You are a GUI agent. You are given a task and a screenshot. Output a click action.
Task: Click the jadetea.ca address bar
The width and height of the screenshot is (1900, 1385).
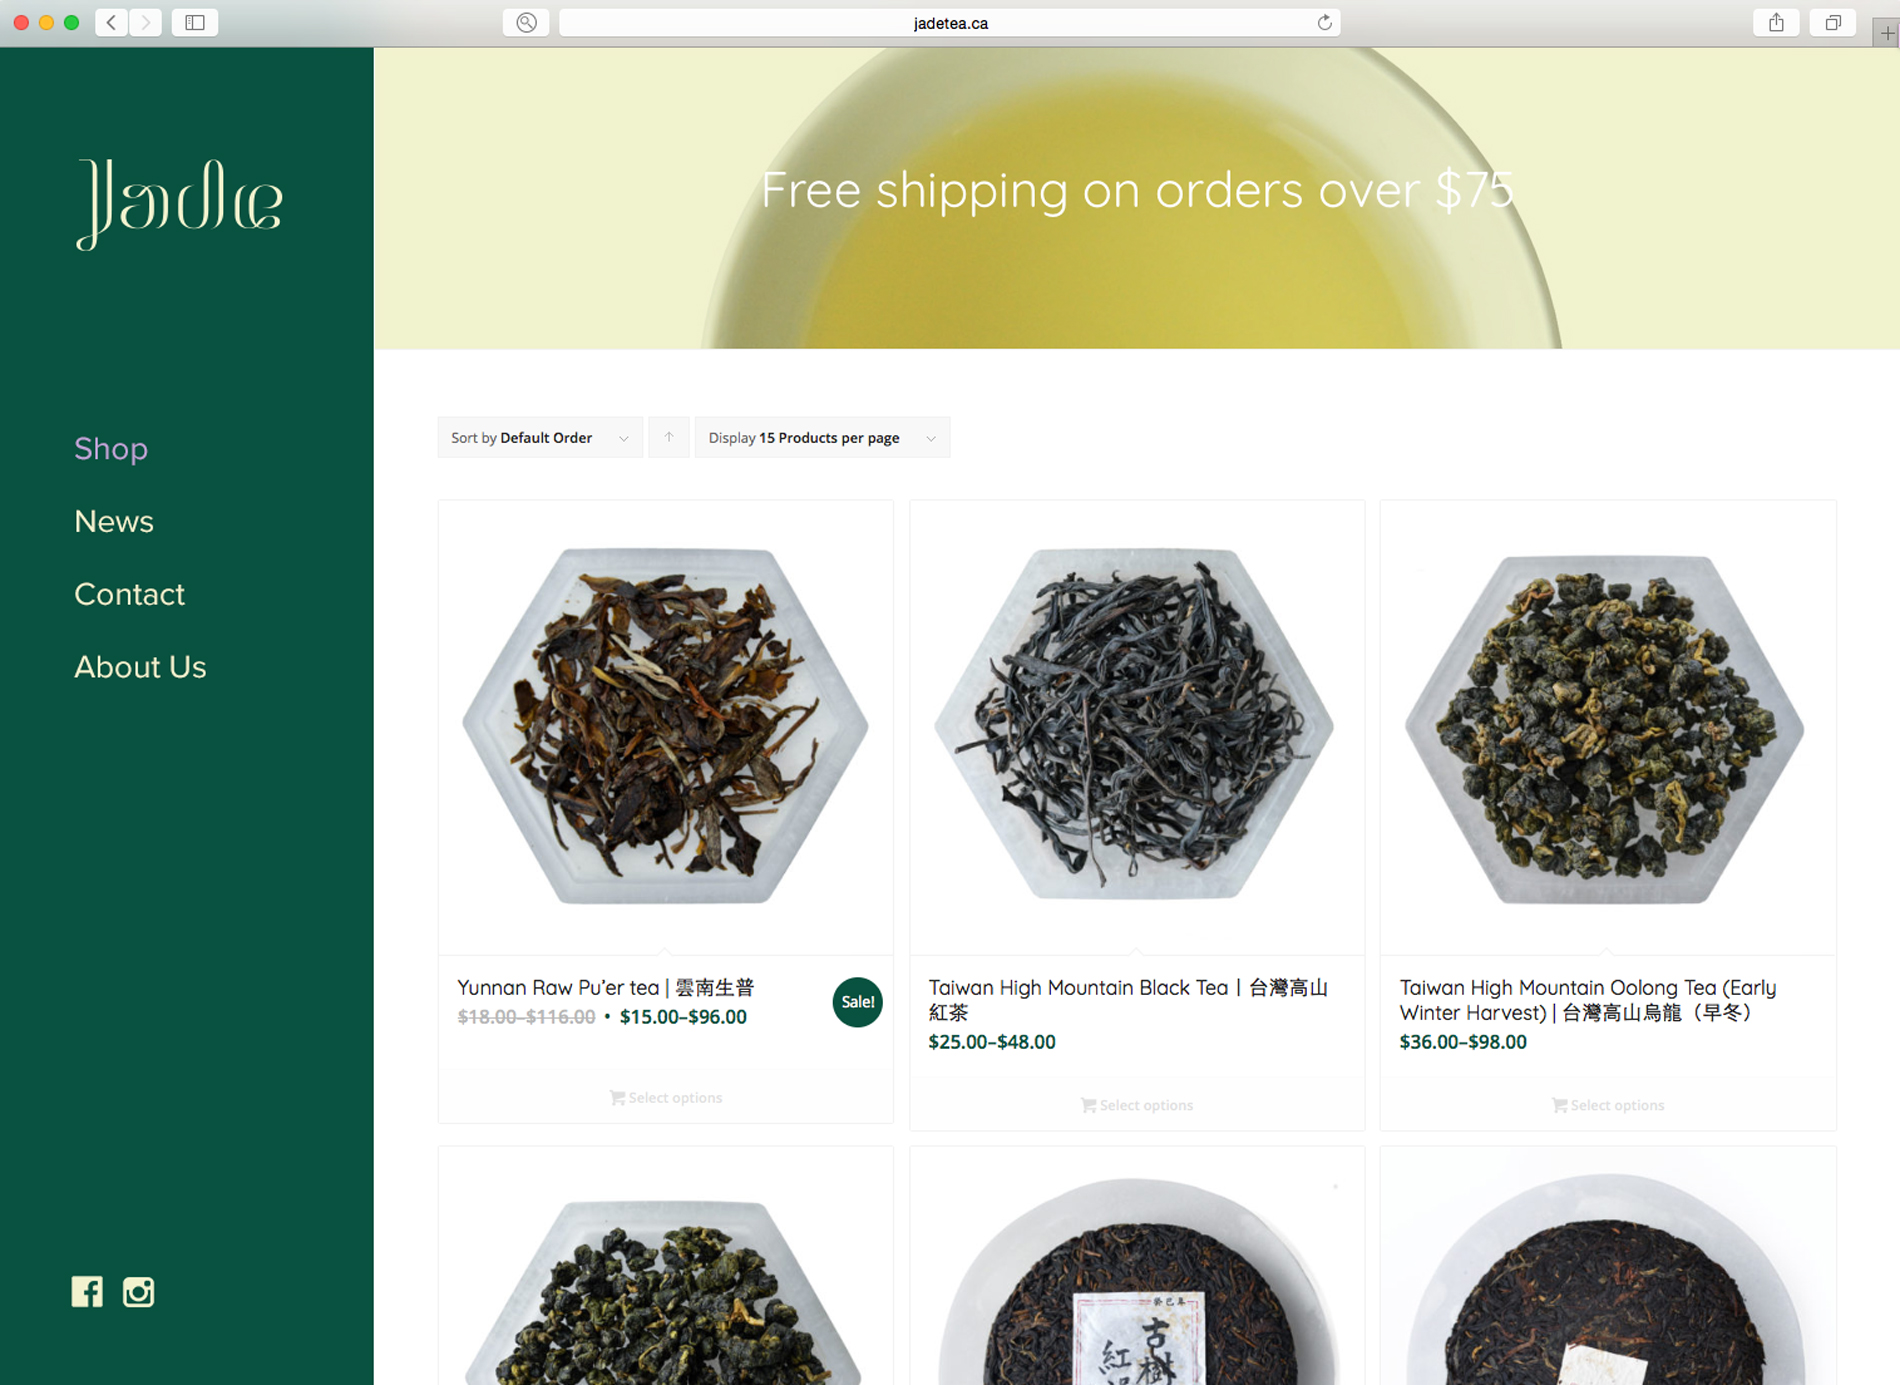tap(950, 22)
